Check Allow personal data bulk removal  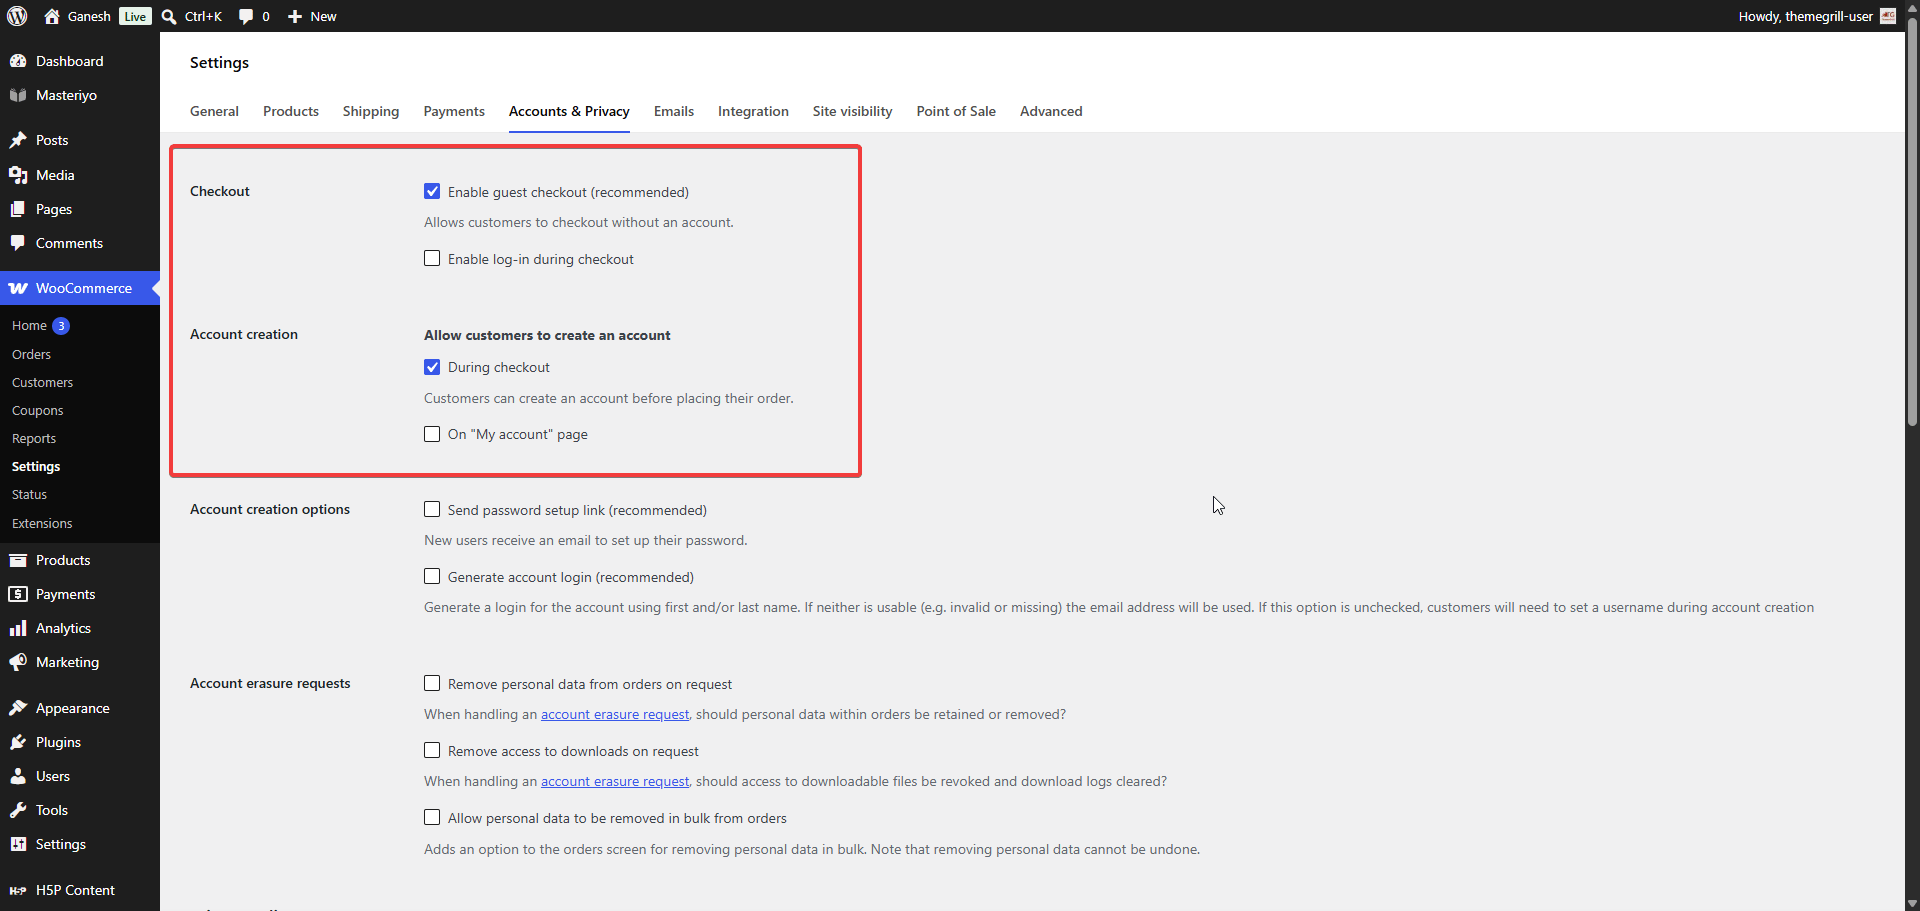[x=432, y=817]
